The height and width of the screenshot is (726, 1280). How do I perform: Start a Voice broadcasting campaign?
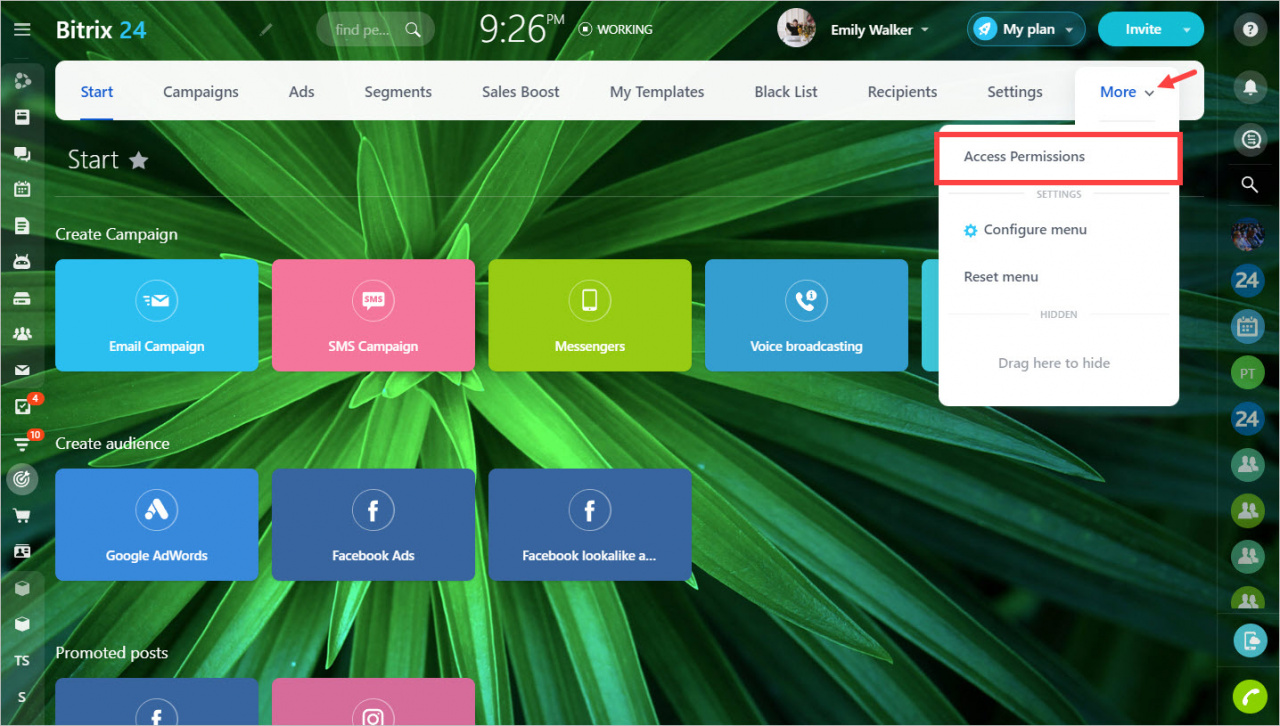coord(806,316)
